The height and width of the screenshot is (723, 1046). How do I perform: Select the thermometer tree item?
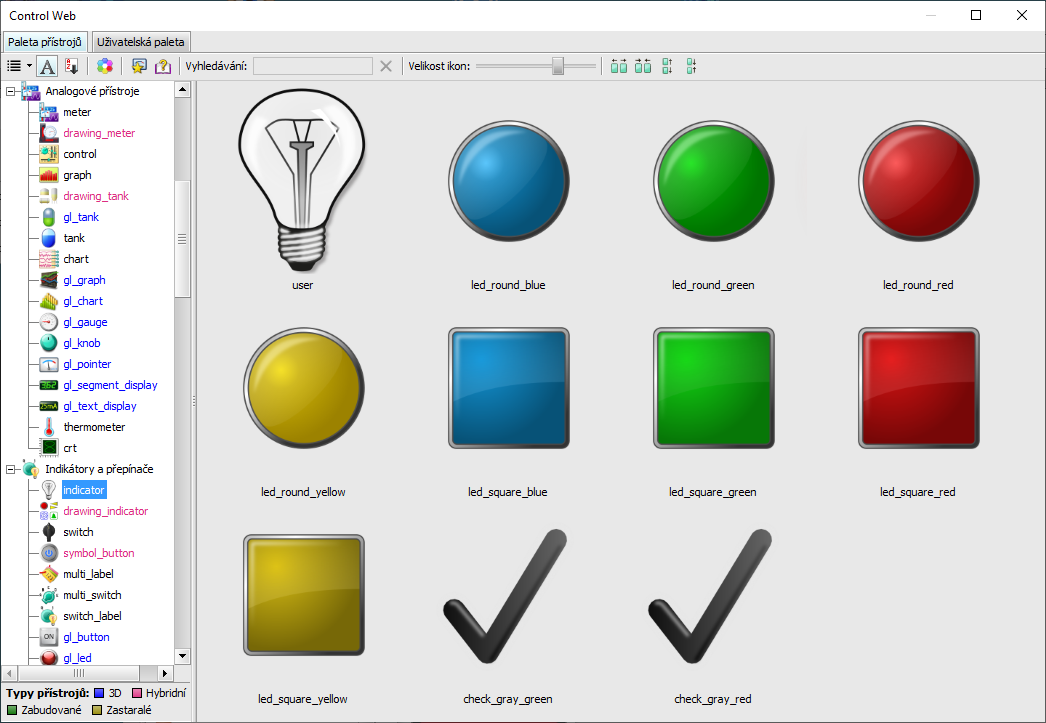click(x=94, y=427)
